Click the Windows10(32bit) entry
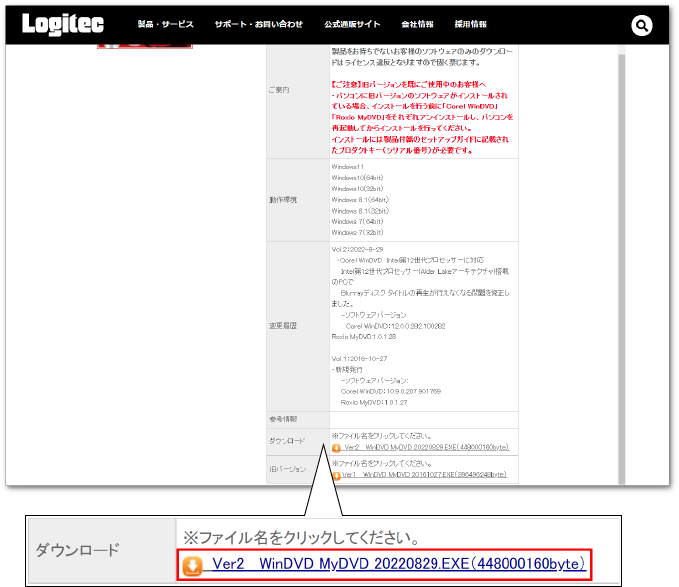 357,189
